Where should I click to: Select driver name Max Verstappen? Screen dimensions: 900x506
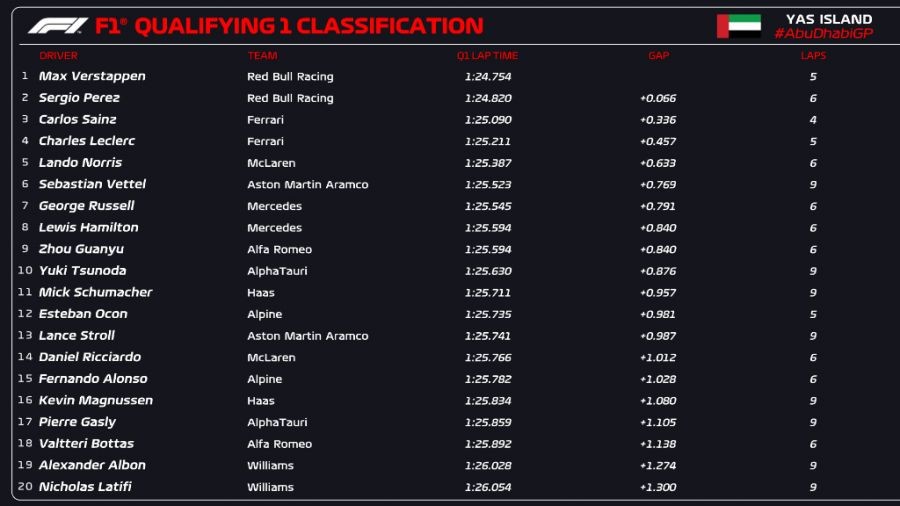[92, 76]
